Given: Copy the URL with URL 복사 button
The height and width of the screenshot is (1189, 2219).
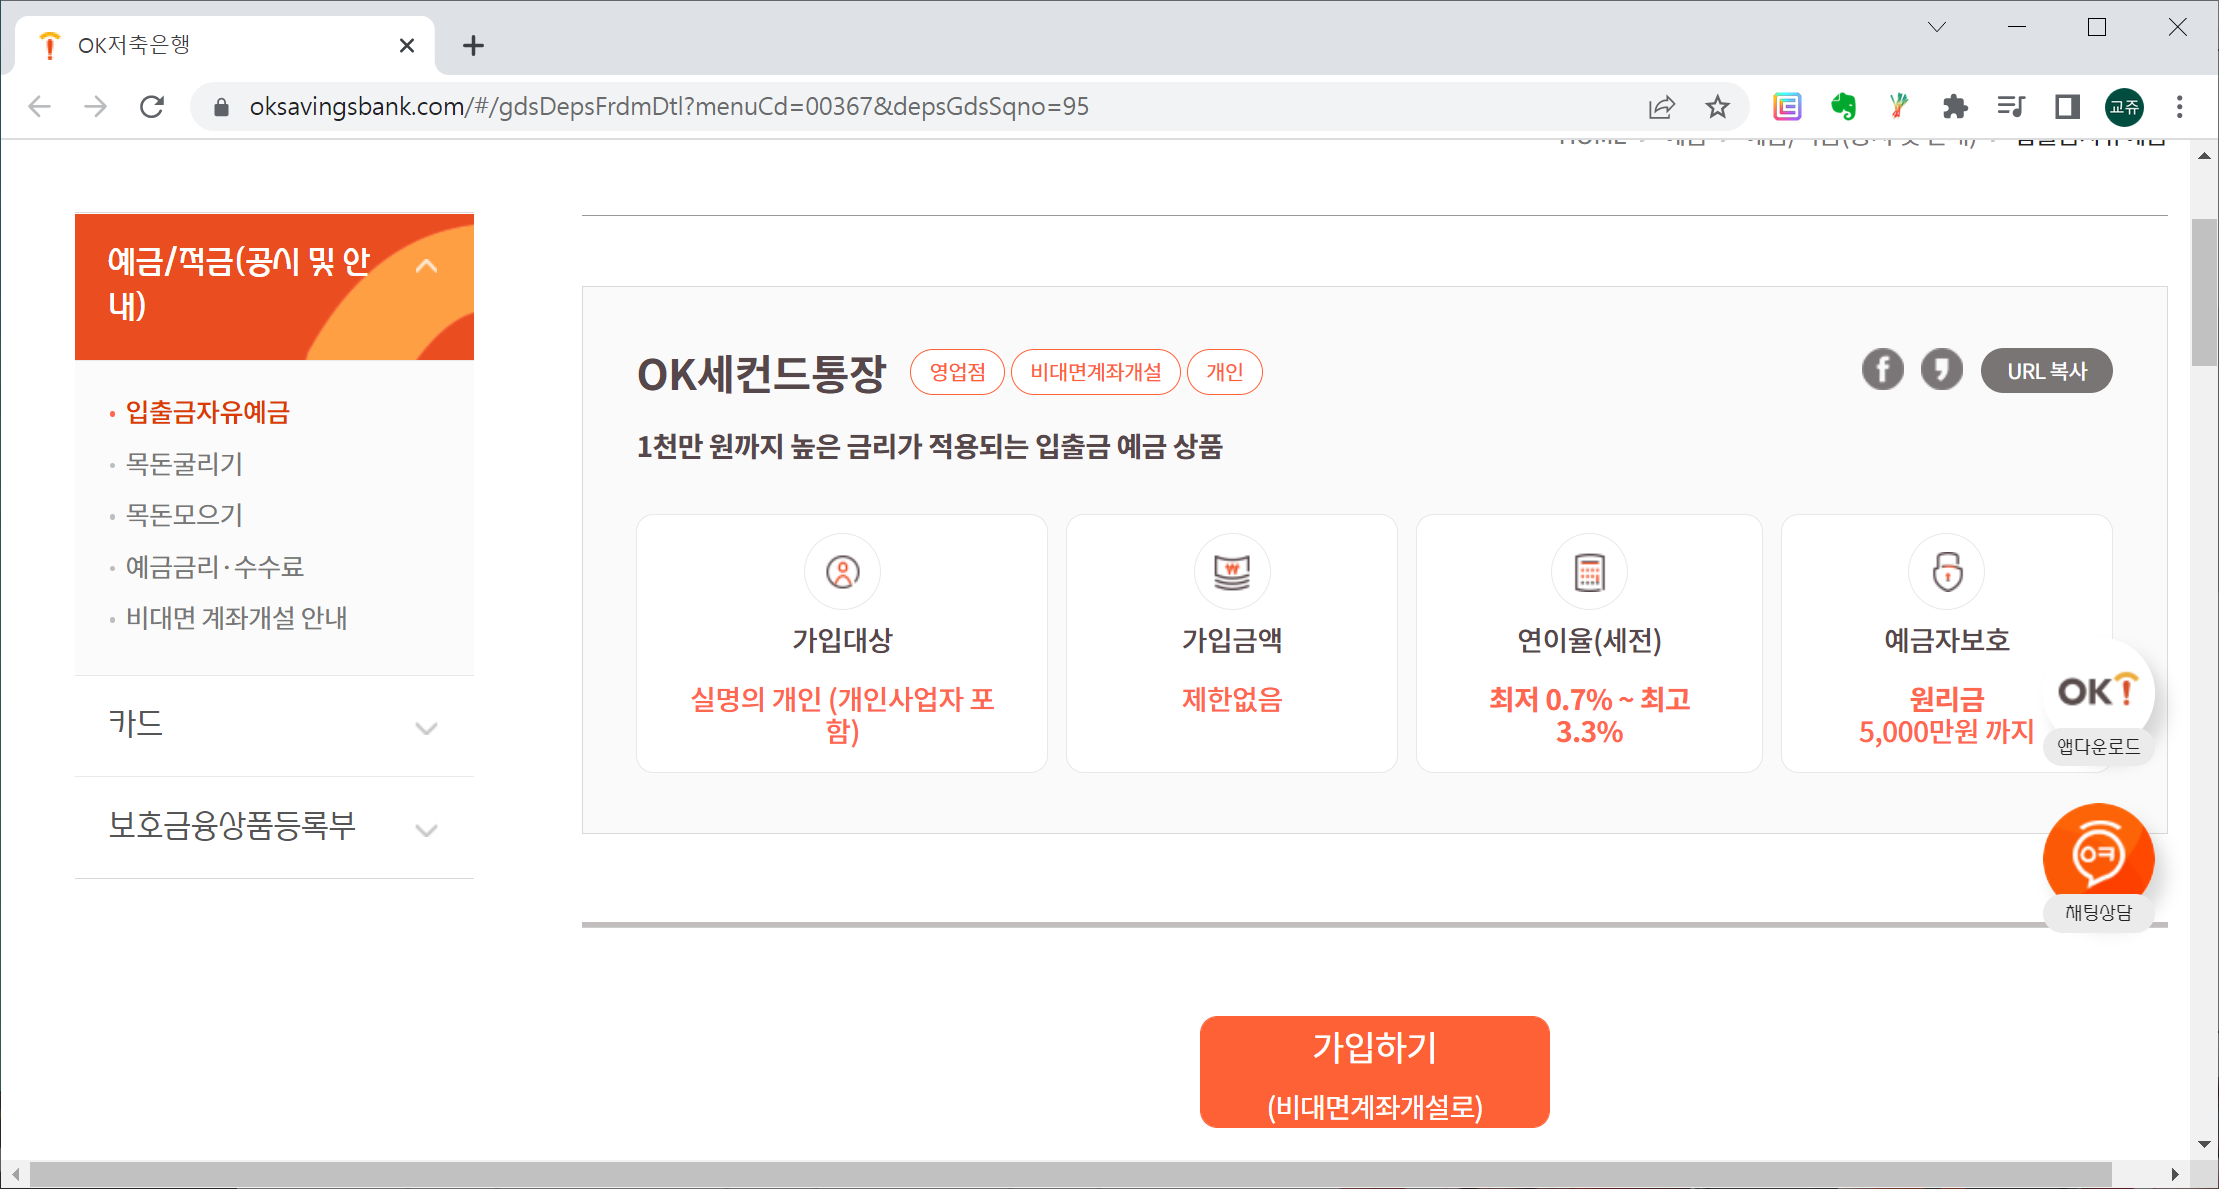Looking at the screenshot, I should click(x=2046, y=371).
